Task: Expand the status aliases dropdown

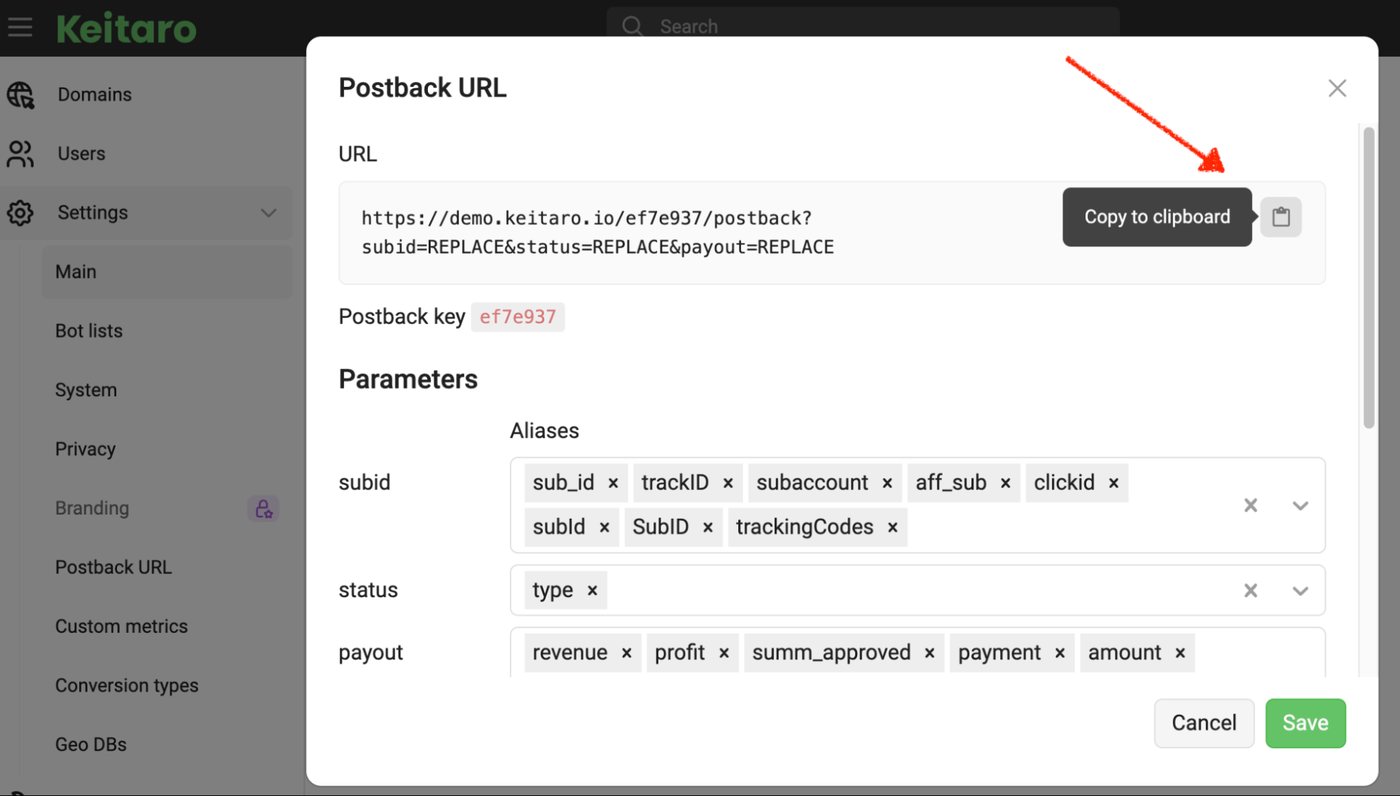Action: (1300, 591)
